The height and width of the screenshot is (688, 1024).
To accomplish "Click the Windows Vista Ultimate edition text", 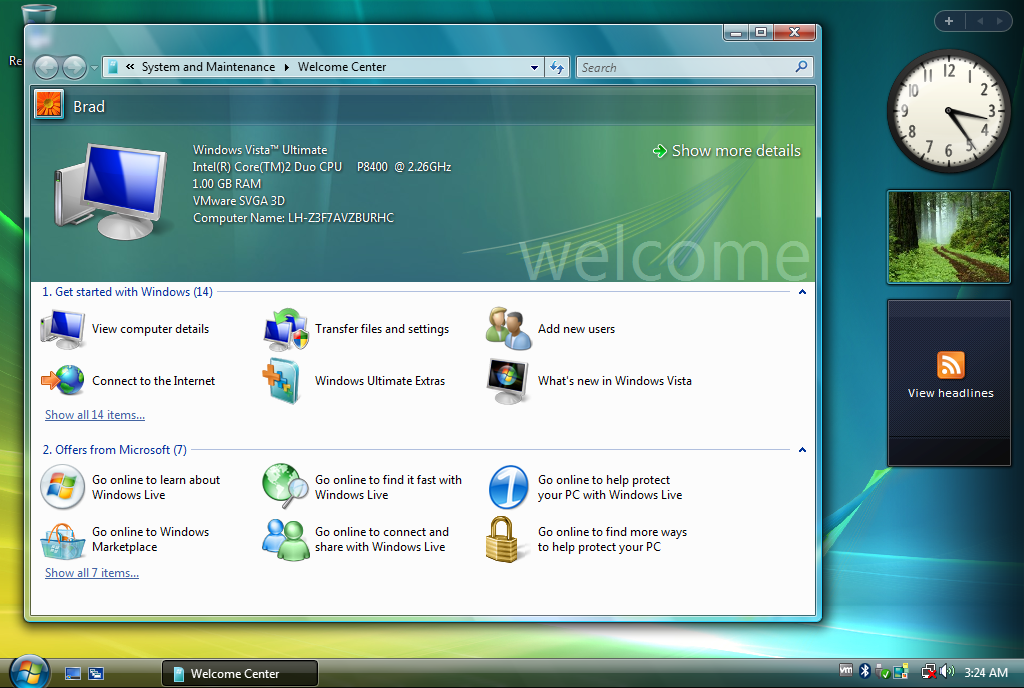I will (x=260, y=149).
